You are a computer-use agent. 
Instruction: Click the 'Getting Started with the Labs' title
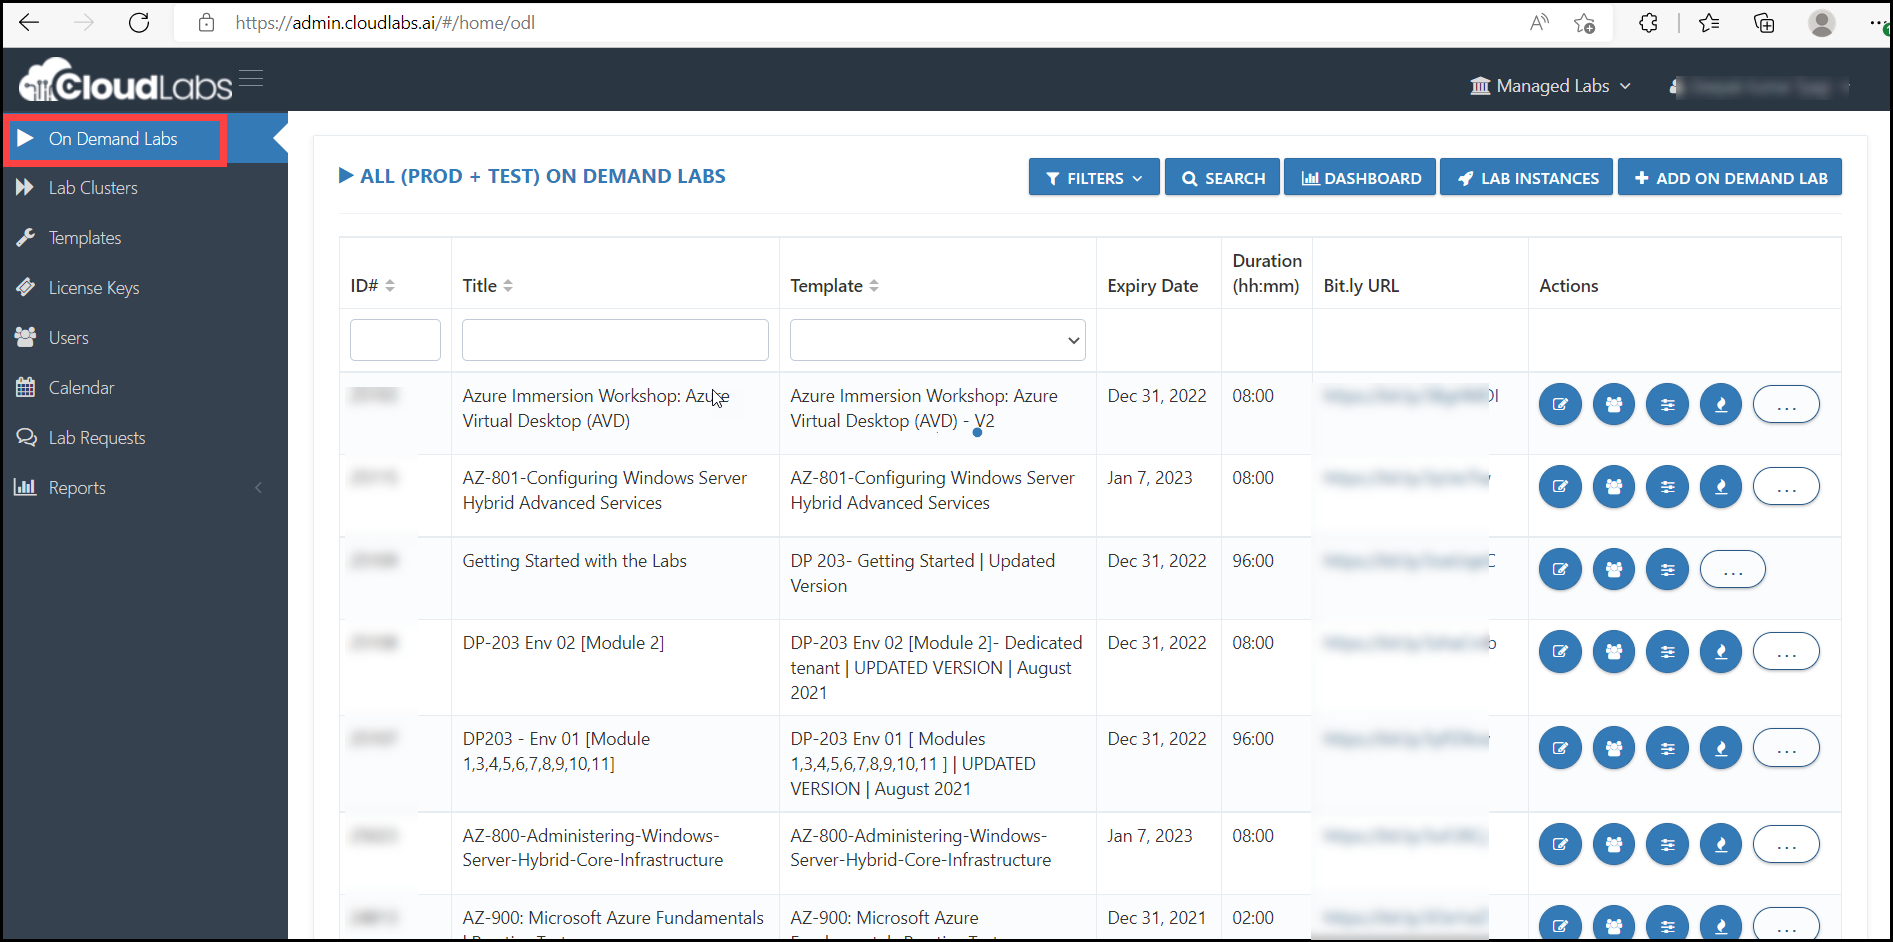pos(575,561)
